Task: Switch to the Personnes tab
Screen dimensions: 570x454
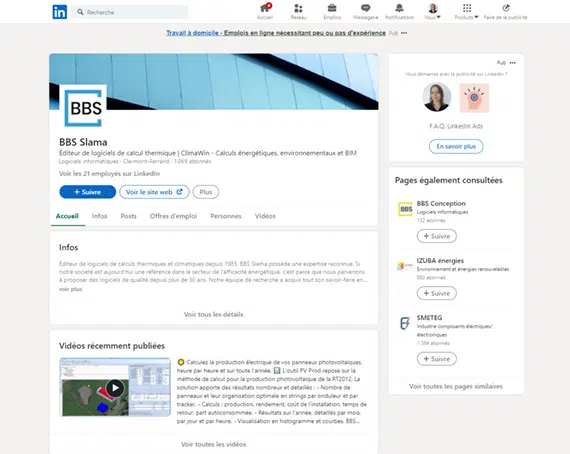Action: coord(226,216)
